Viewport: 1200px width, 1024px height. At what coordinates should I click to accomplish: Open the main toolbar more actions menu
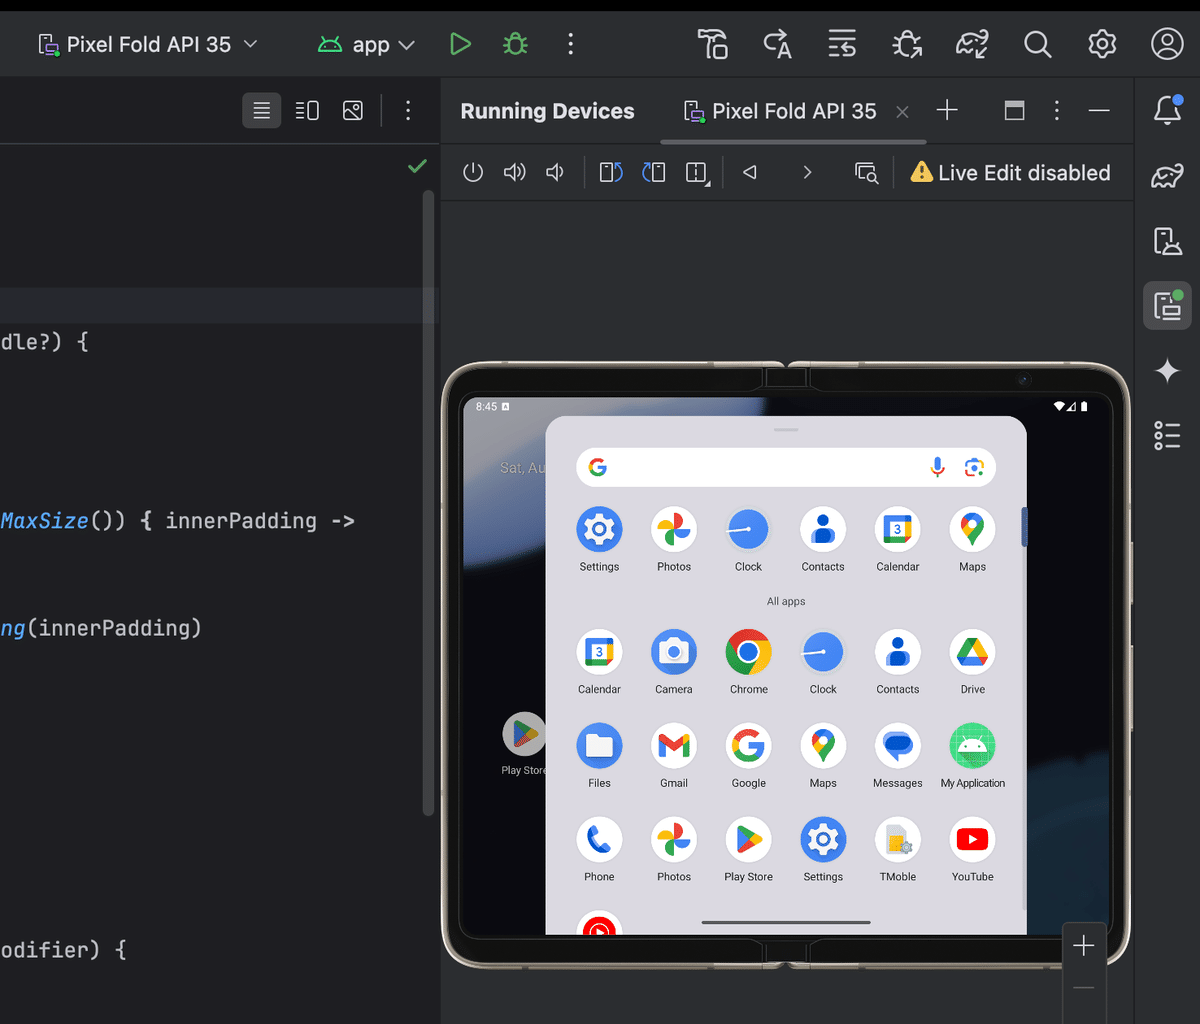(x=570, y=44)
